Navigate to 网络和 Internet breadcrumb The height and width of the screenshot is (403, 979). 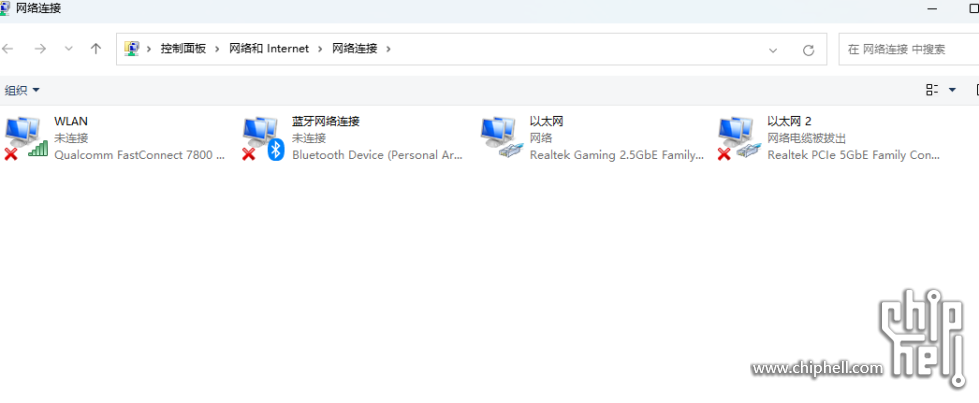coord(269,49)
